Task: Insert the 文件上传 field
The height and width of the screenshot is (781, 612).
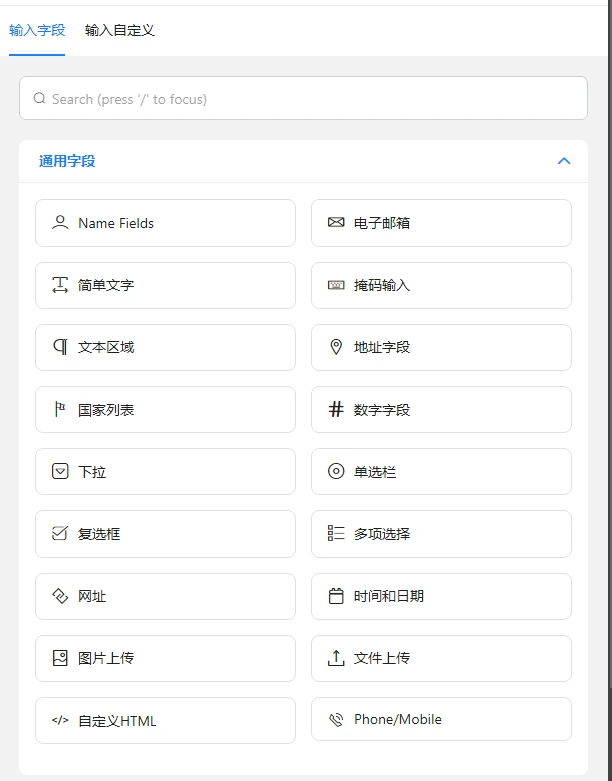Action: point(441,658)
